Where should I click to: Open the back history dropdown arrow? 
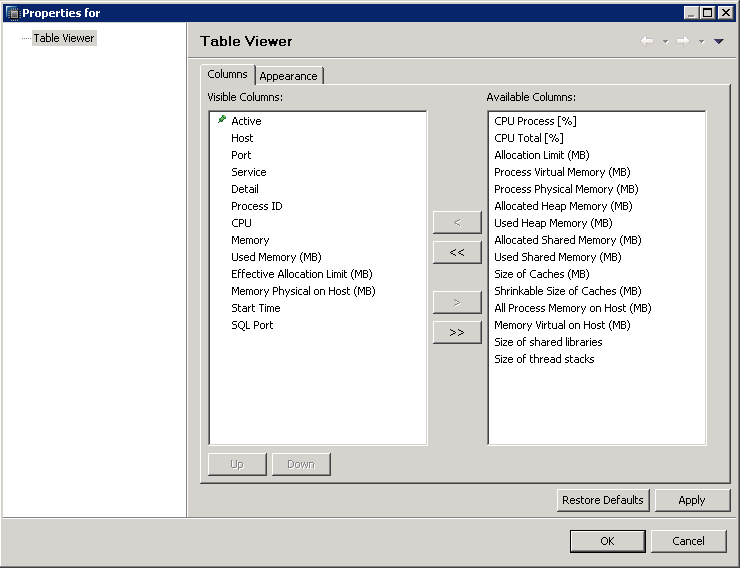coord(665,42)
